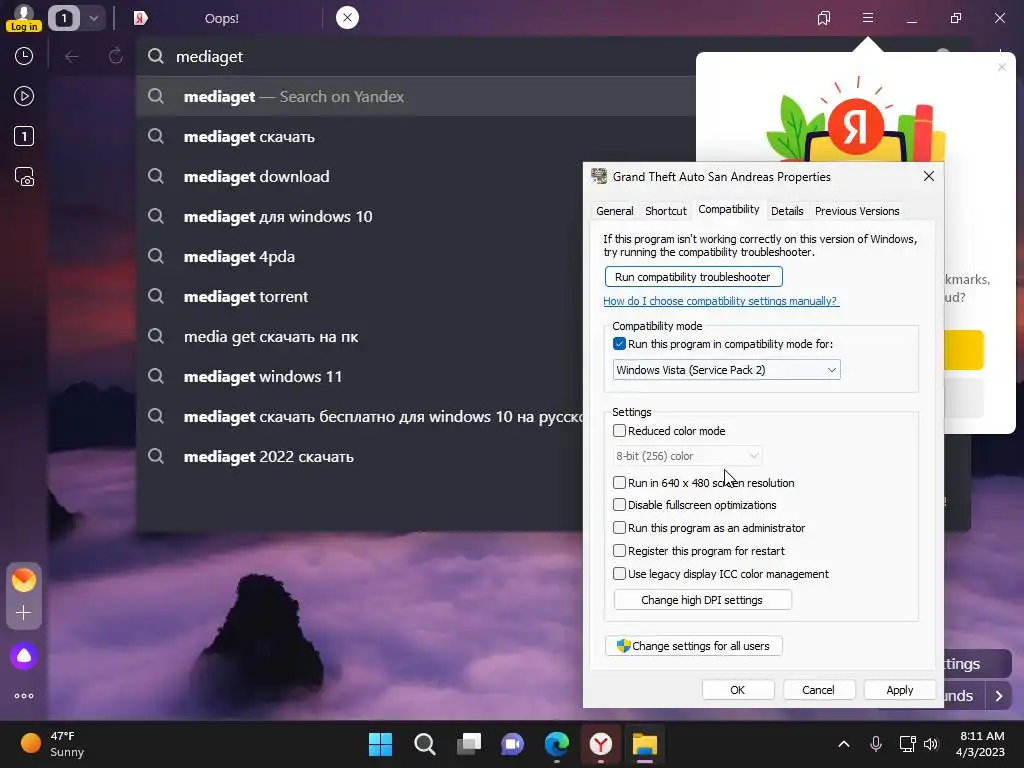Open Microsoft Edge from taskbar
The height and width of the screenshot is (768, 1024).
pyautogui.click(x=557, y=744)
